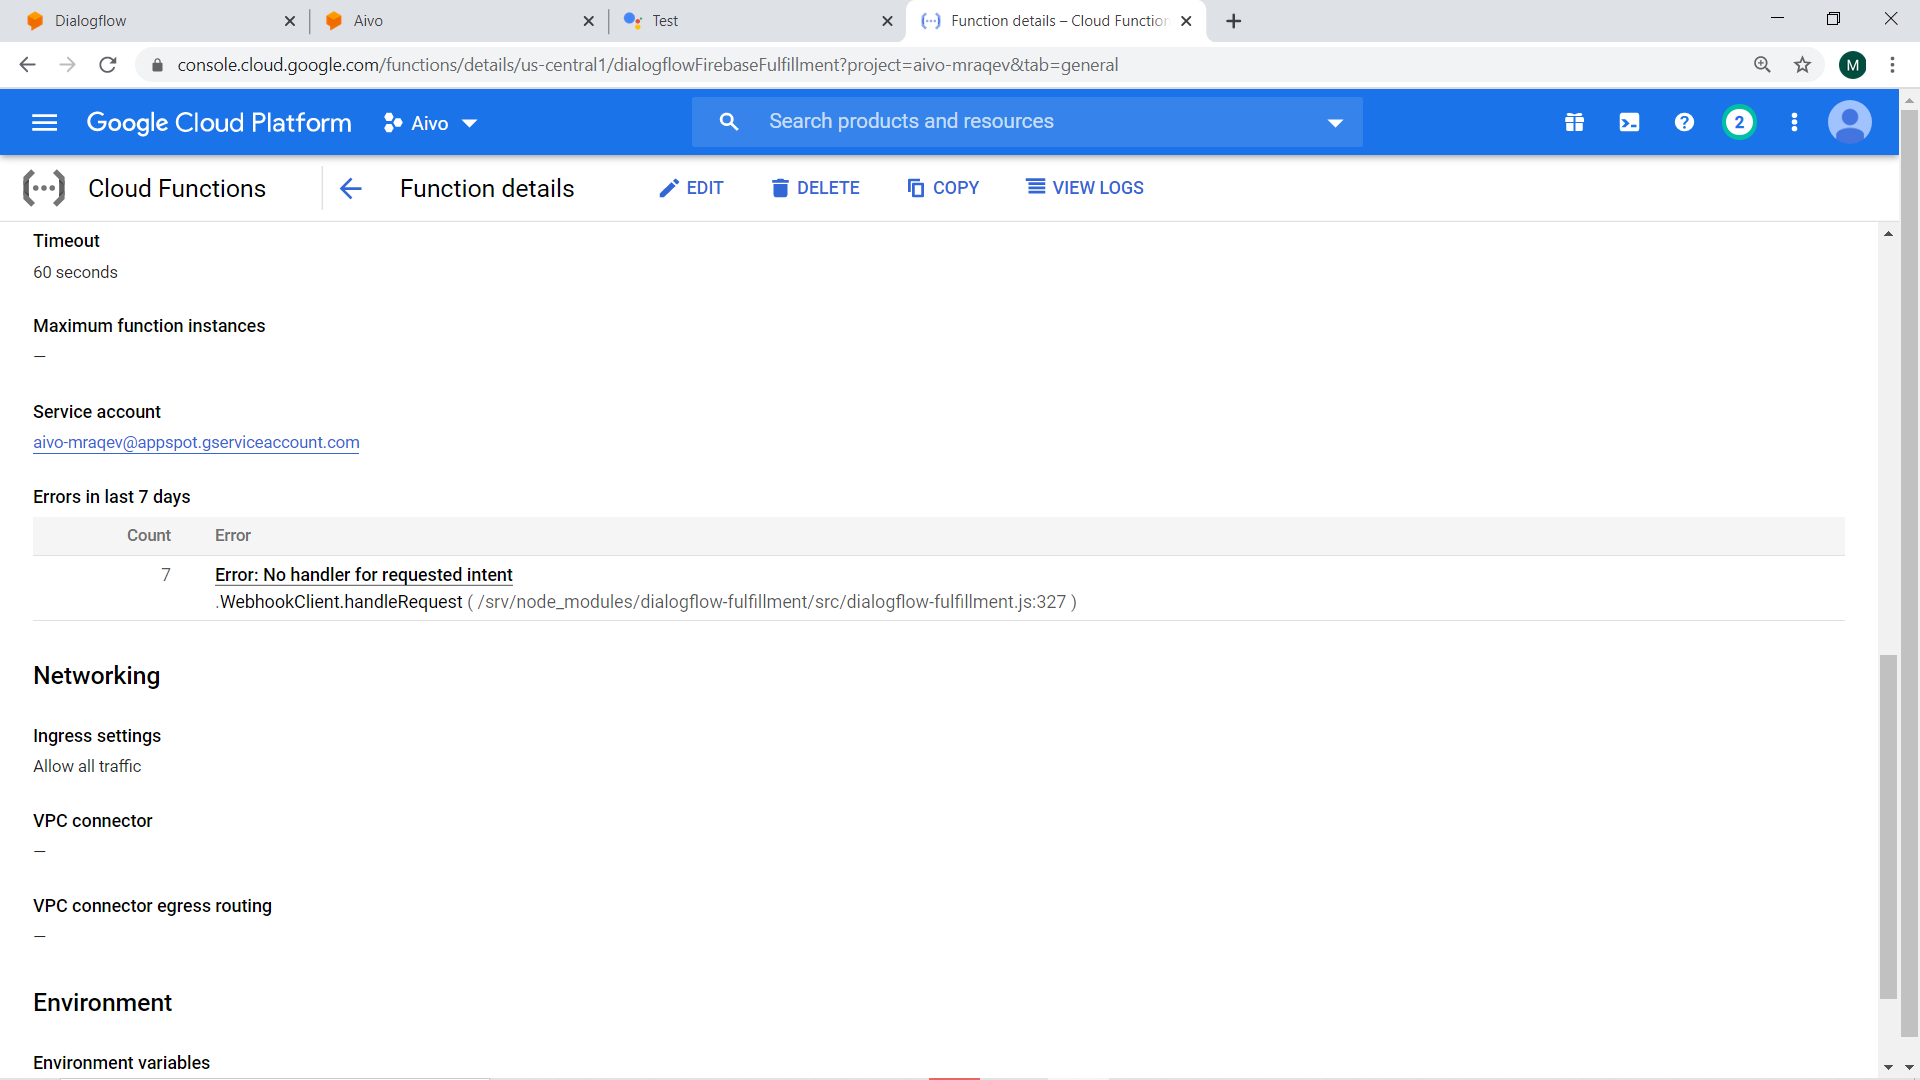1920x1080 pixels.
Task: Bookmark this page with star icon
Action: click(x=1802, y=65)
